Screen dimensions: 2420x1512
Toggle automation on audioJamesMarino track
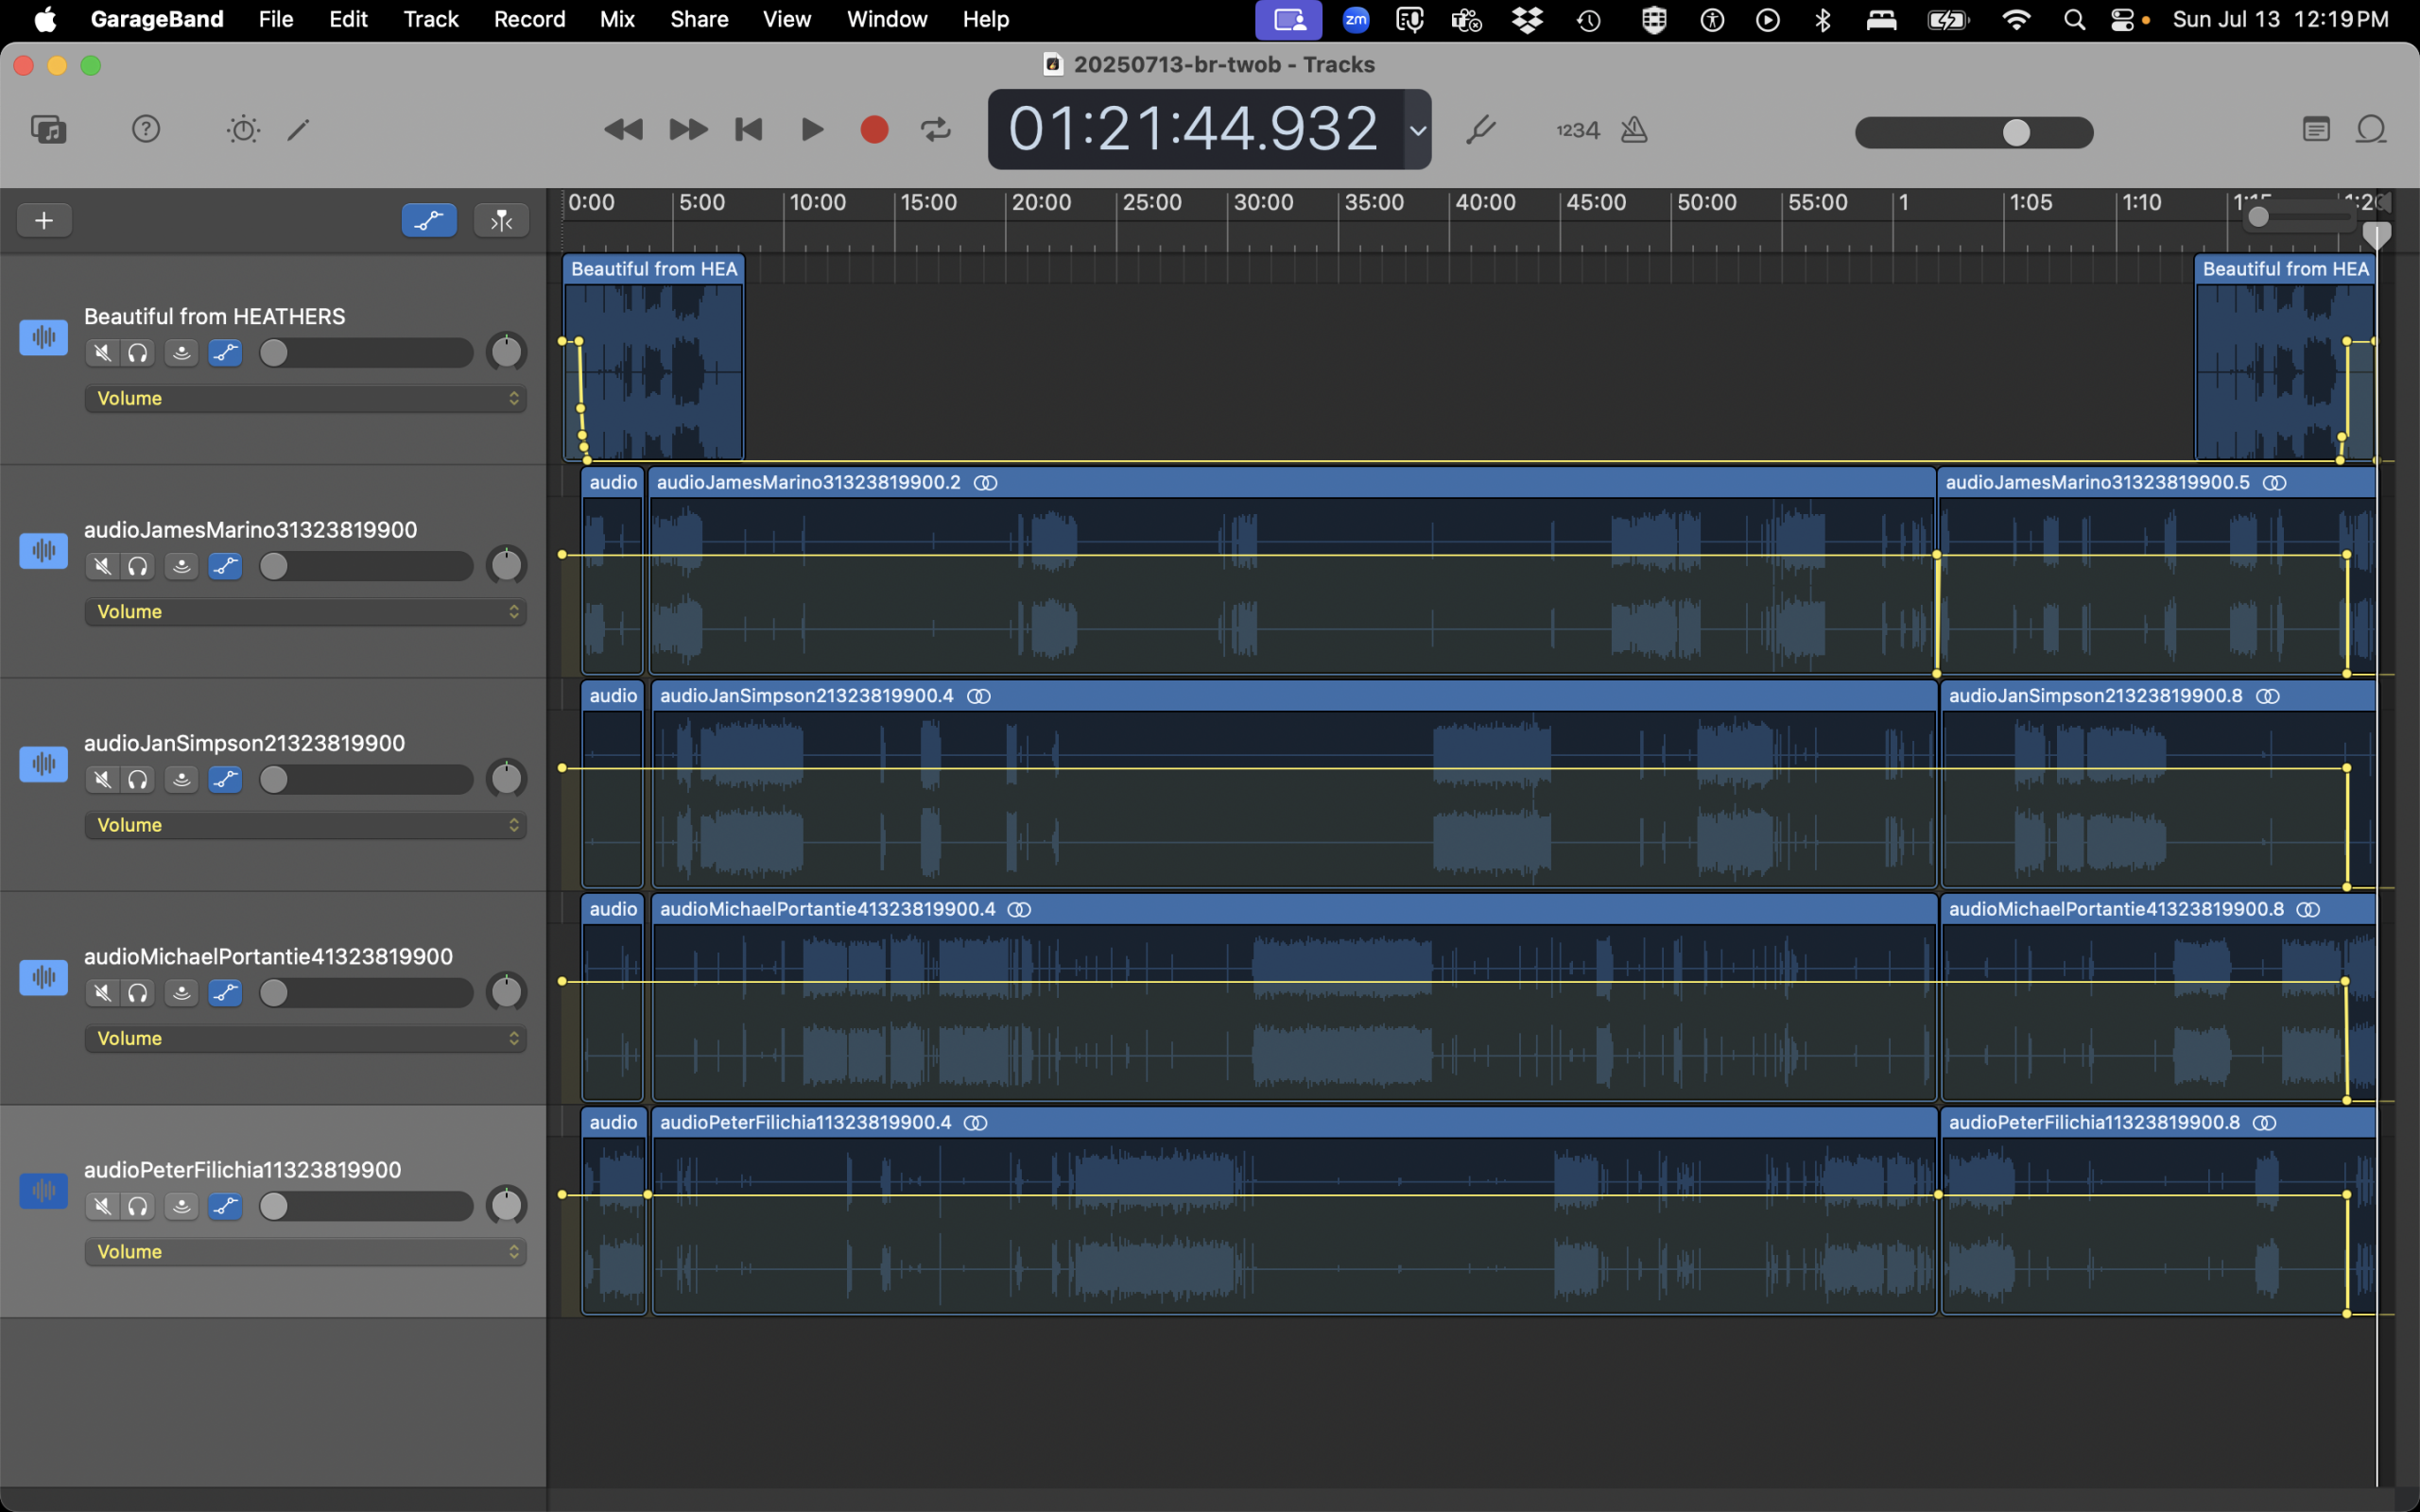pyautogui.click(x=225, y=566)
